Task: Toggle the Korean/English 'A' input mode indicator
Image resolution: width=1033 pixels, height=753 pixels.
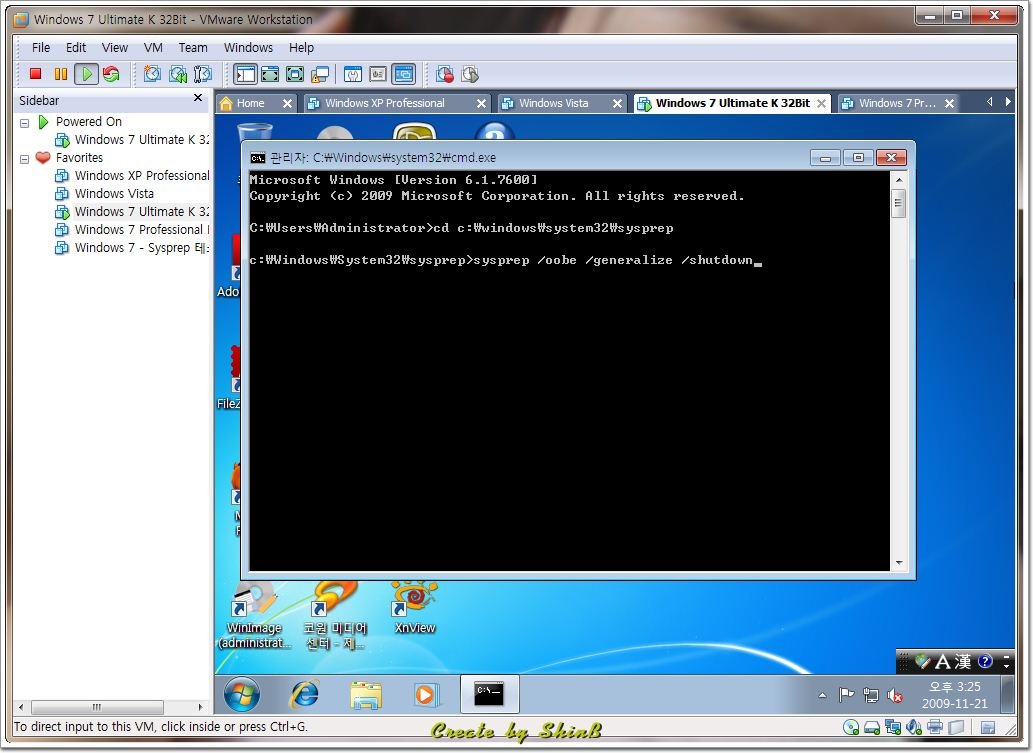Action: (940, 661)
